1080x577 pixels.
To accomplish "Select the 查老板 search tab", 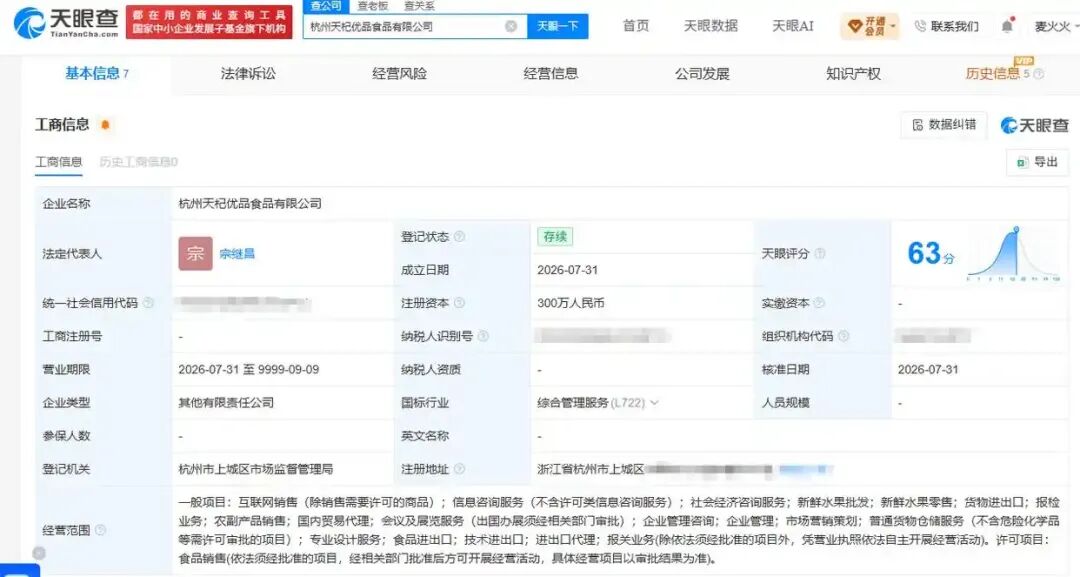I will coord(373,6).
